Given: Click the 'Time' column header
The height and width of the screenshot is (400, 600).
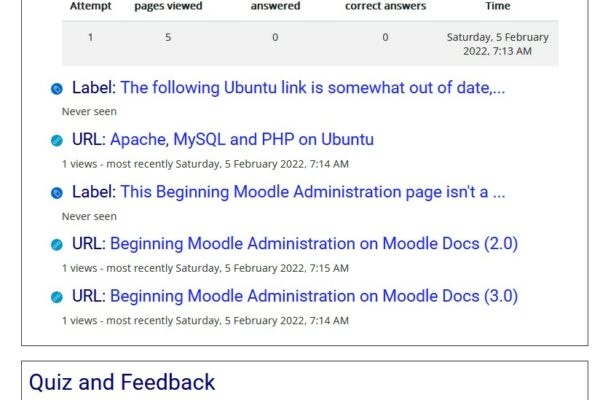Looking at the screenshot, I should tap(497, 6).
